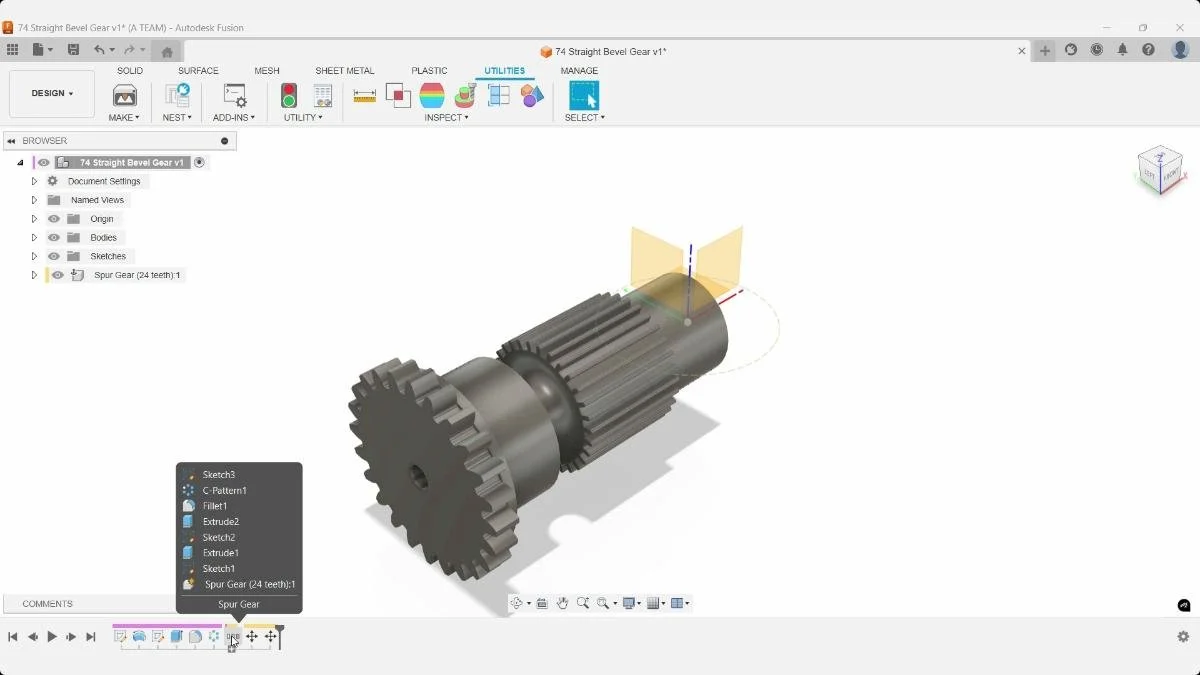Toggle visibility of the Origin folder
The image size is (1200, 675).
click(54, 219)
